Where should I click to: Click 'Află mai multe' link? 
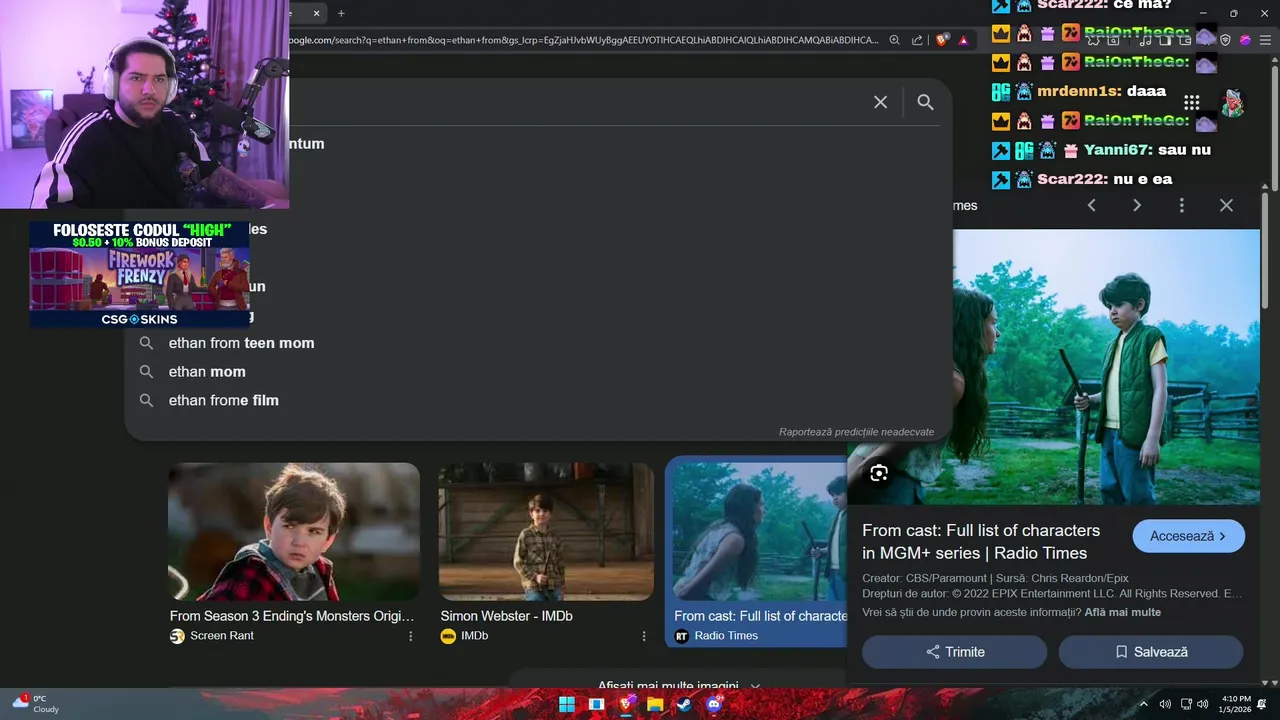1123,612
